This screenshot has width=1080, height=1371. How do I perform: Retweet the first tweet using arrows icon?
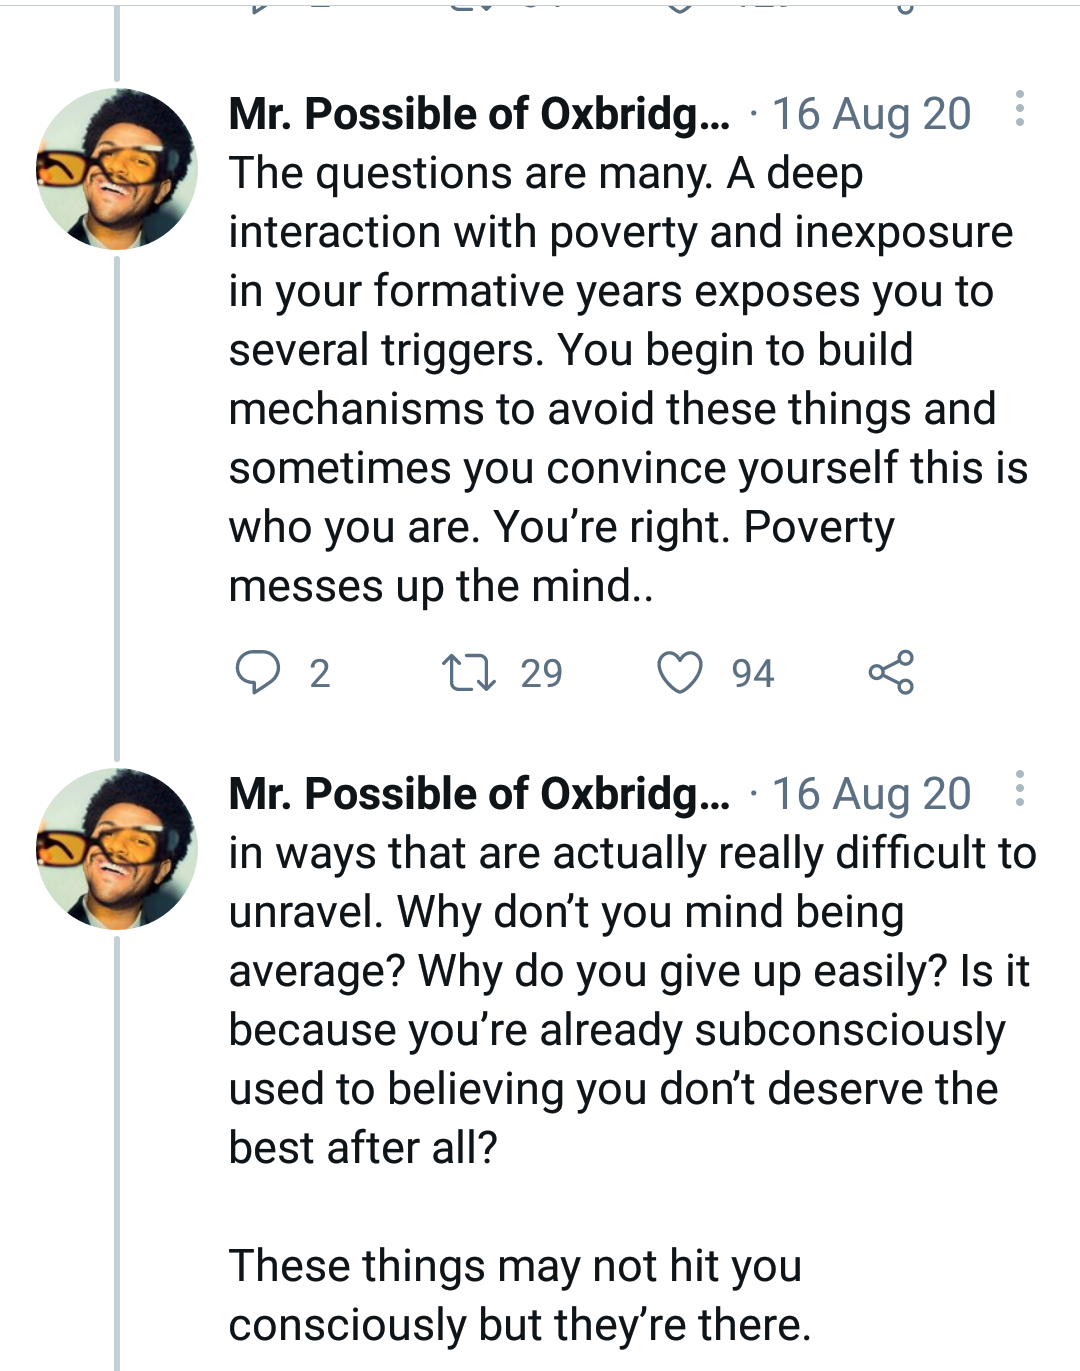coord(469,672)
